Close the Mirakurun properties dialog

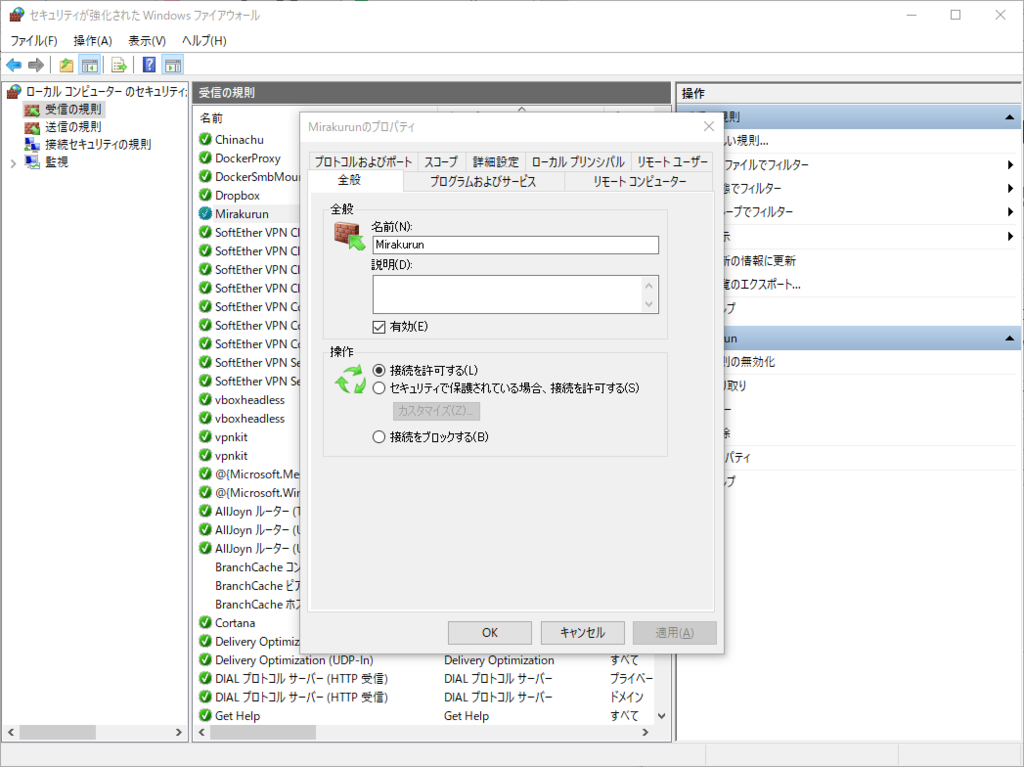click(709, 126)
